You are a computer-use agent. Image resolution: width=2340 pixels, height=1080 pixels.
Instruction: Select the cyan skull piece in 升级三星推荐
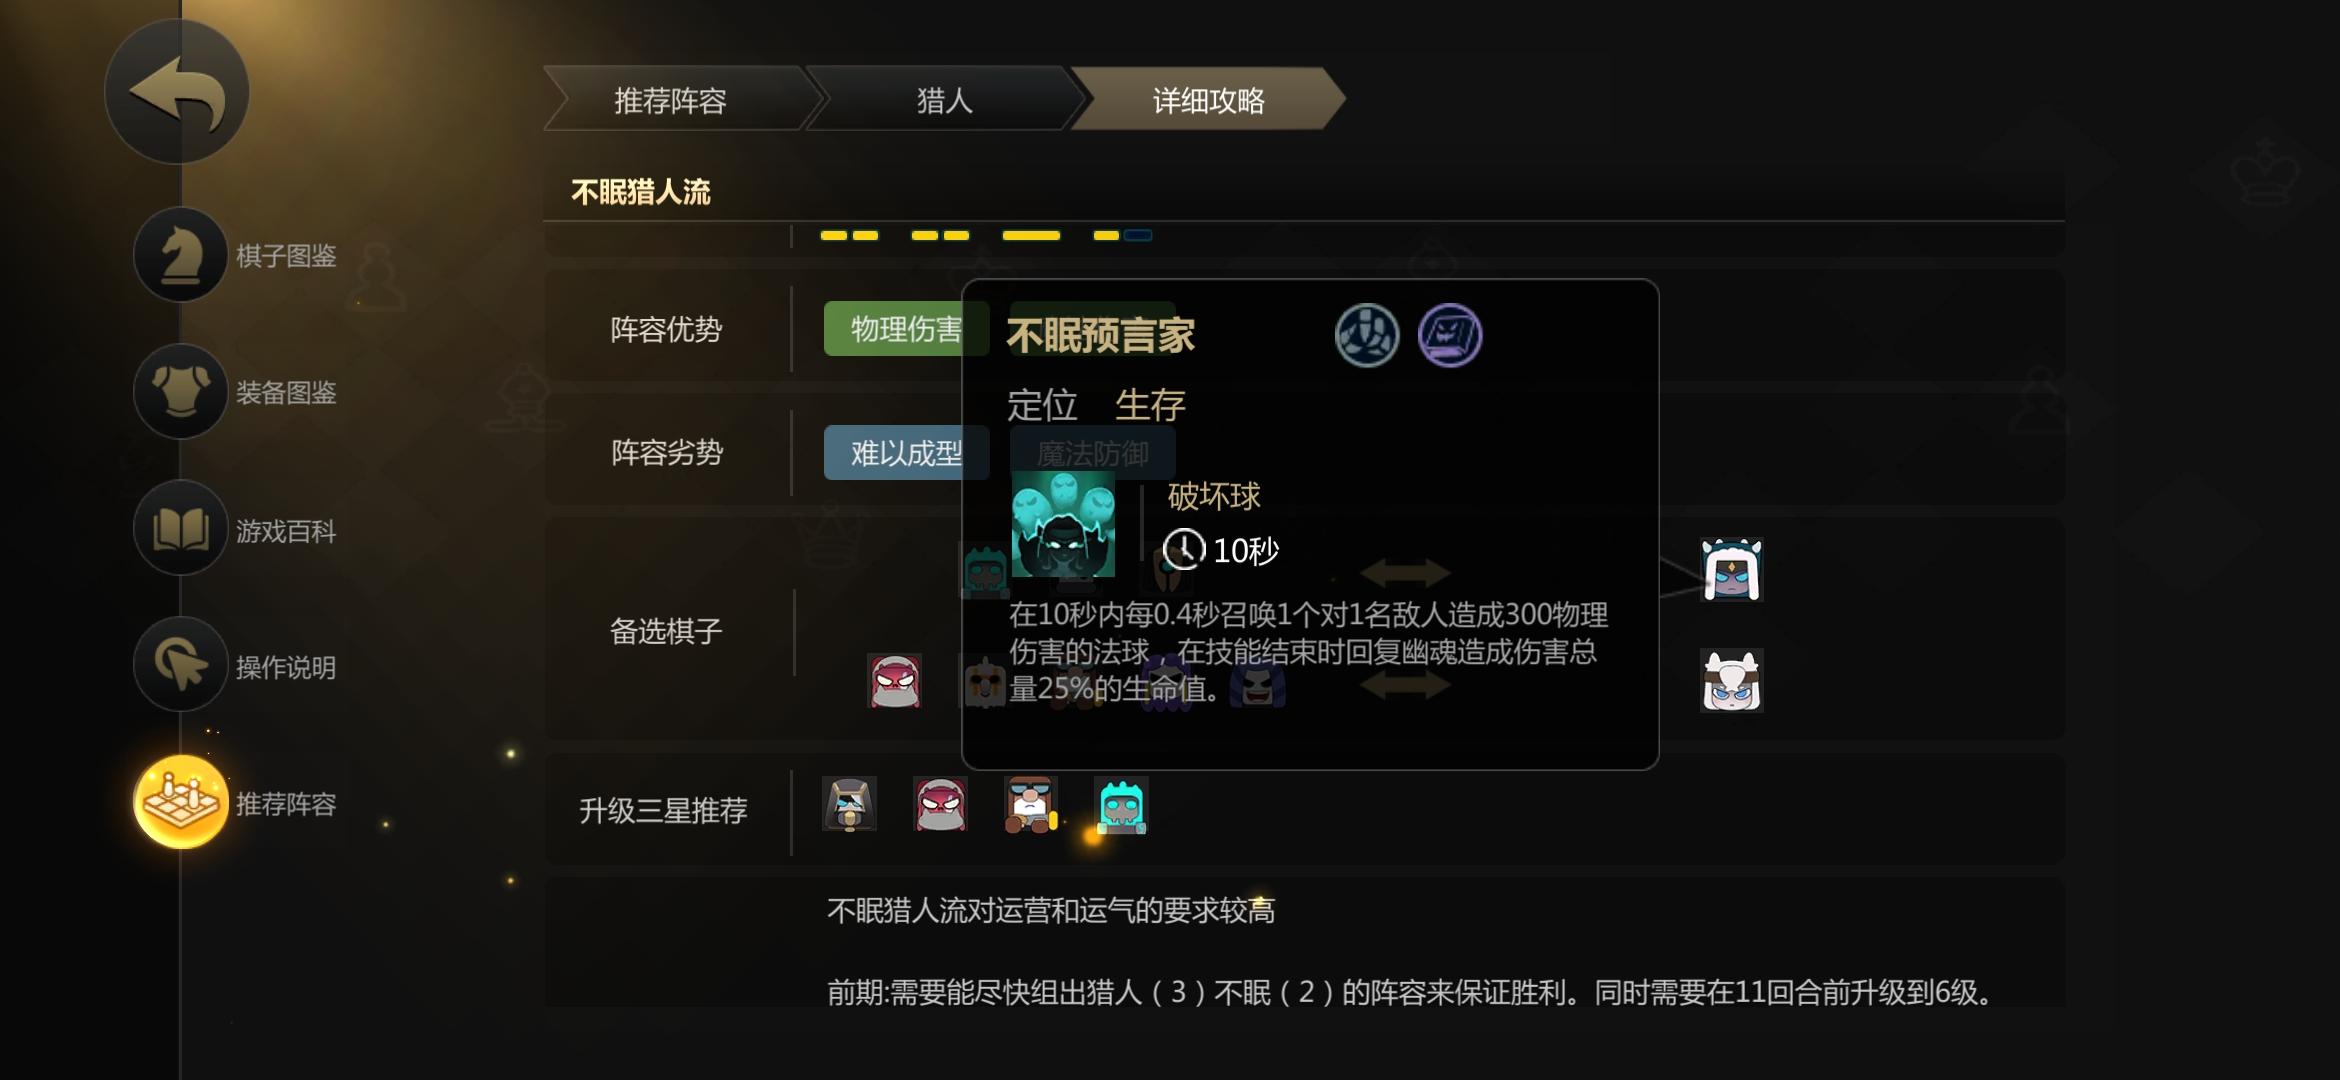coord(1121,805)
